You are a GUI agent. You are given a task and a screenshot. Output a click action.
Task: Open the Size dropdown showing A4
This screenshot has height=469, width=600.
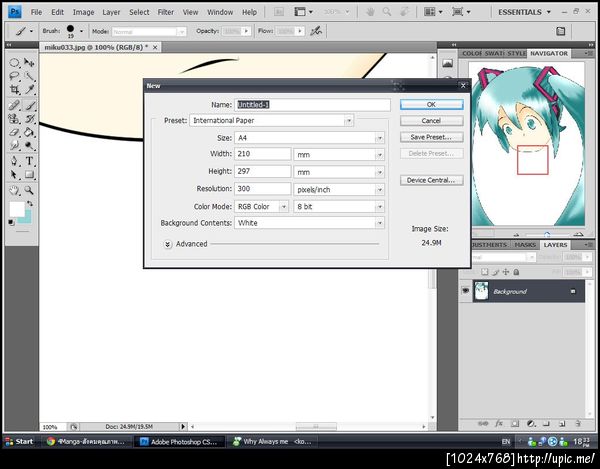[x=309, y=138]
